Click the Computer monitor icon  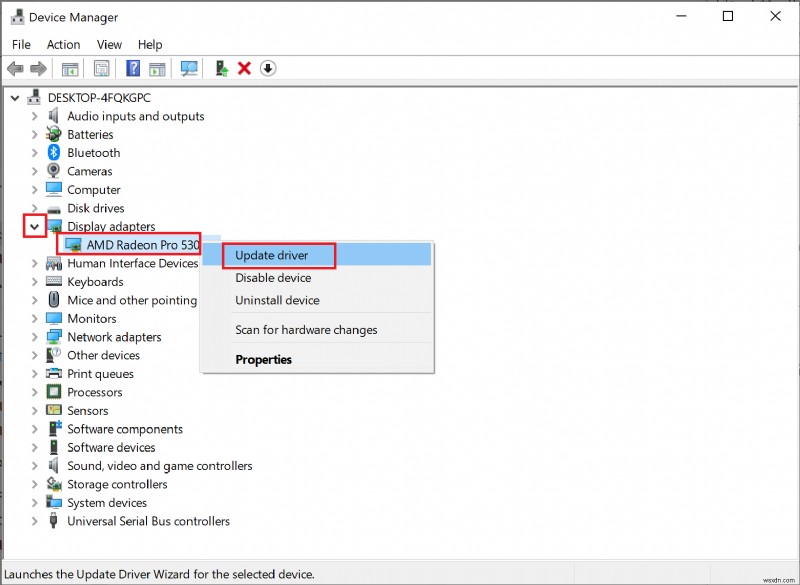click(54, 189)
